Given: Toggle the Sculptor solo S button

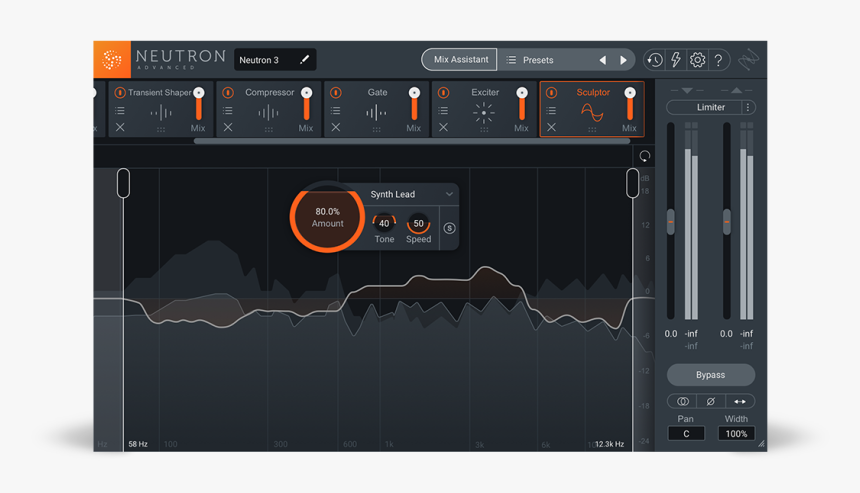Looking at the screenshot, I should tap(449, 228).
